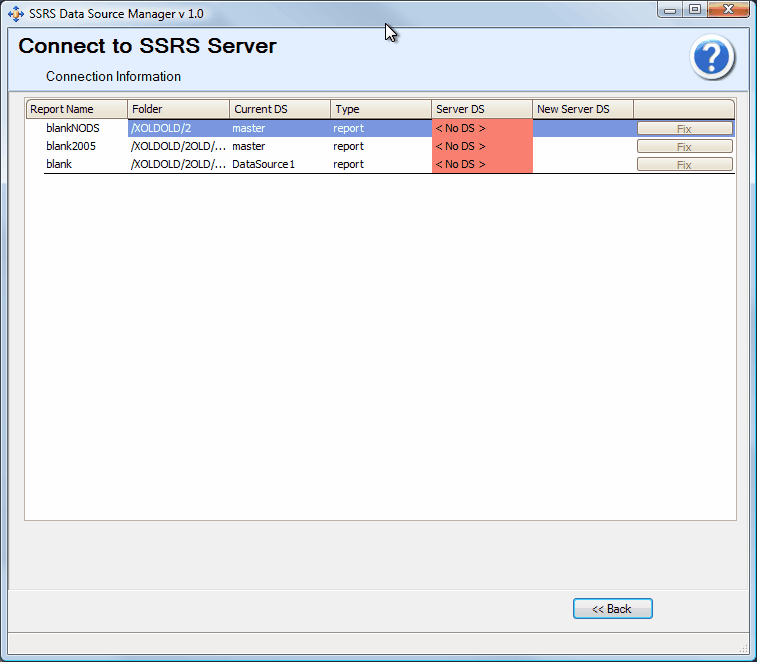Go back with the << Back button
Viewport: 757px width, 662px height.
pos(613,608)
